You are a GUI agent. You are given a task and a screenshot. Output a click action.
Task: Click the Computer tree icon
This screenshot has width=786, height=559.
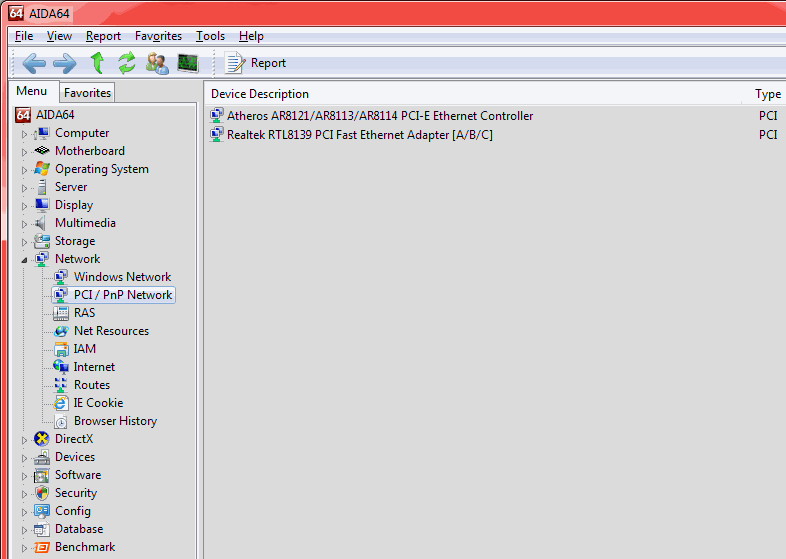(x=42, y=133)
